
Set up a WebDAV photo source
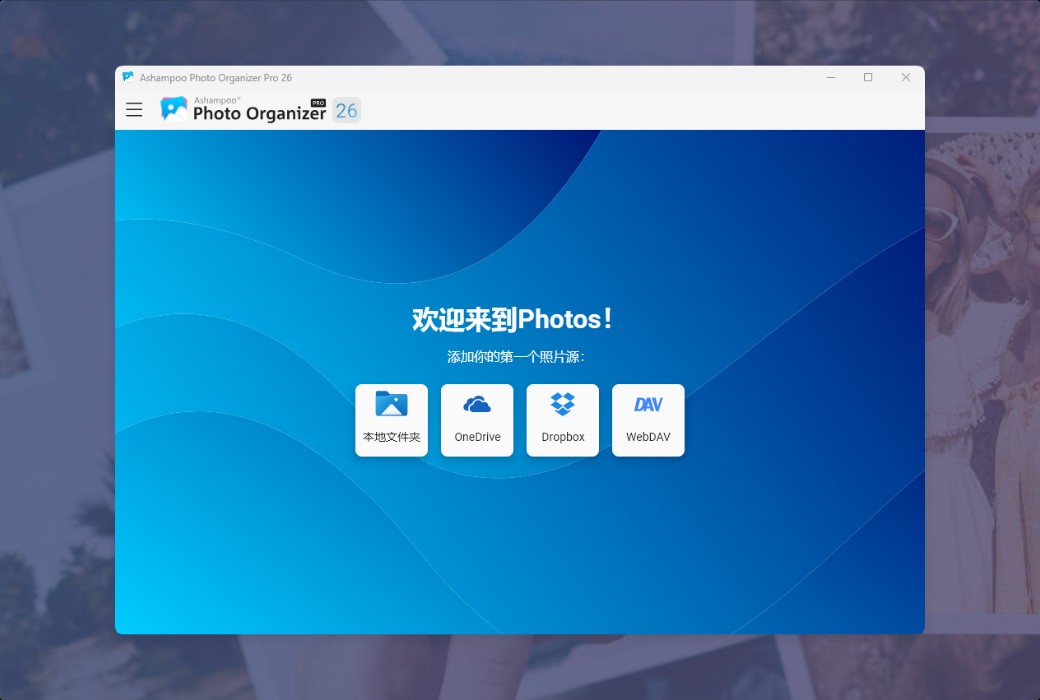[648, 419]
